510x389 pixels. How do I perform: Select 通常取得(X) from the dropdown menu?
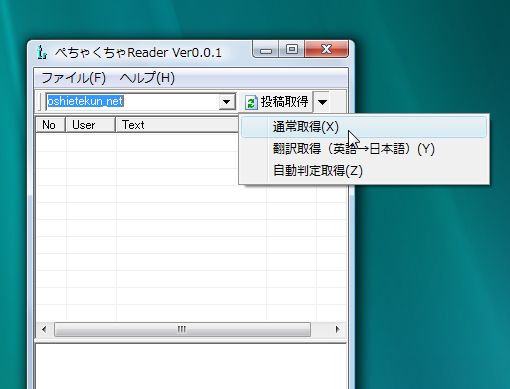tap(364, 127)
